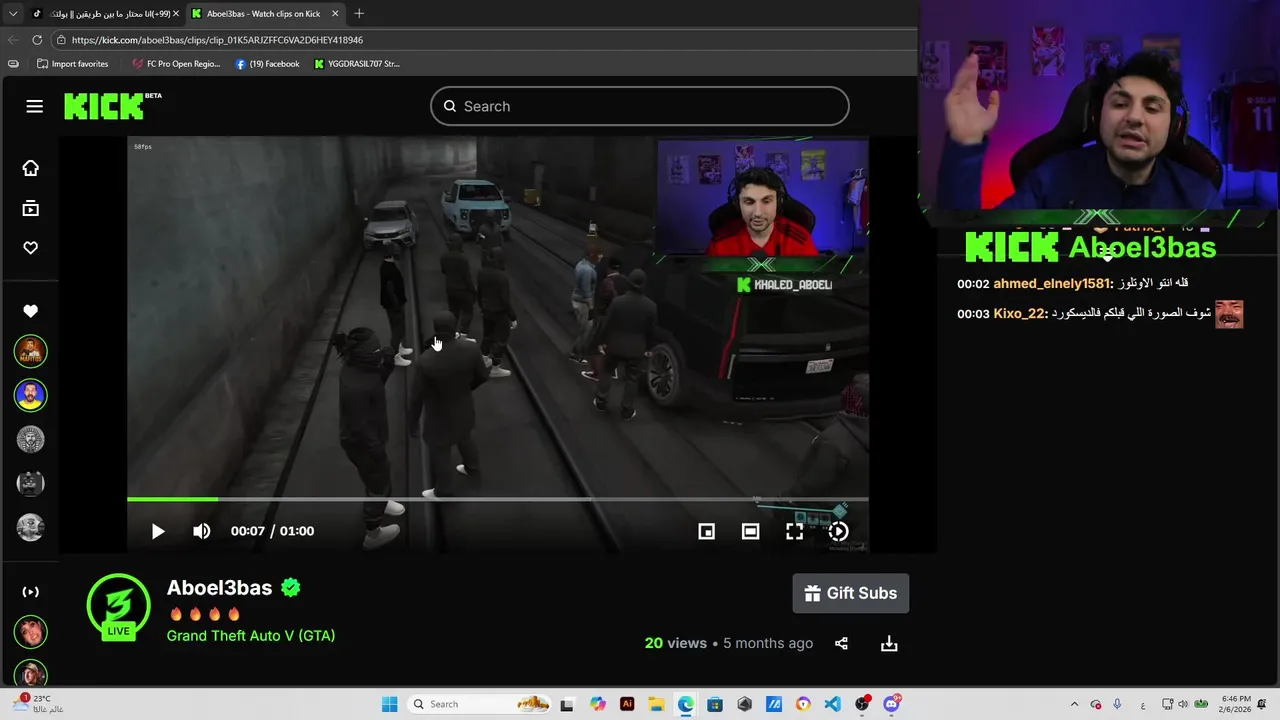Open playback speed settings icon

pos(838,531)
